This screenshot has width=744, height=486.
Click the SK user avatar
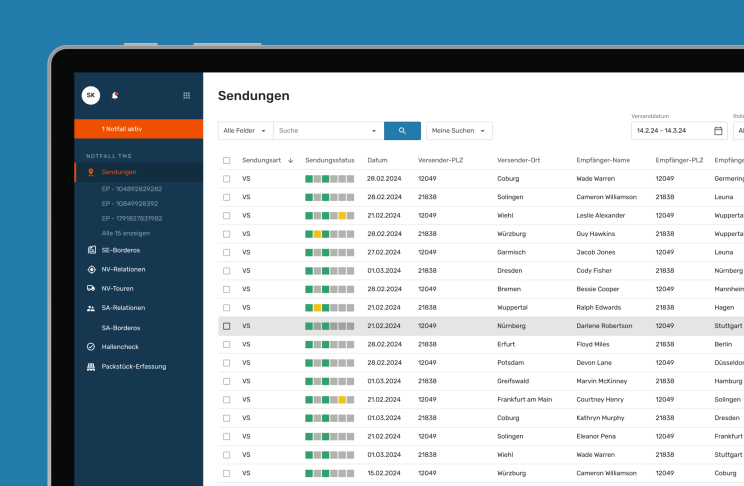(x=91, y=95)
